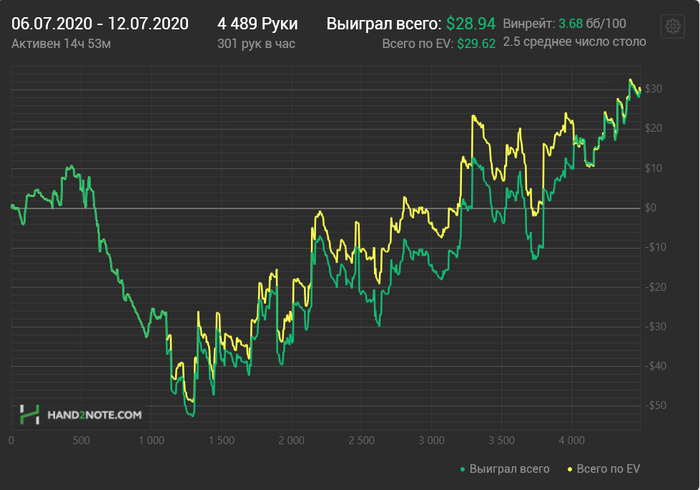
Task: Click the '4 489 Руки' hand count
Action: [x=257, y=24]
